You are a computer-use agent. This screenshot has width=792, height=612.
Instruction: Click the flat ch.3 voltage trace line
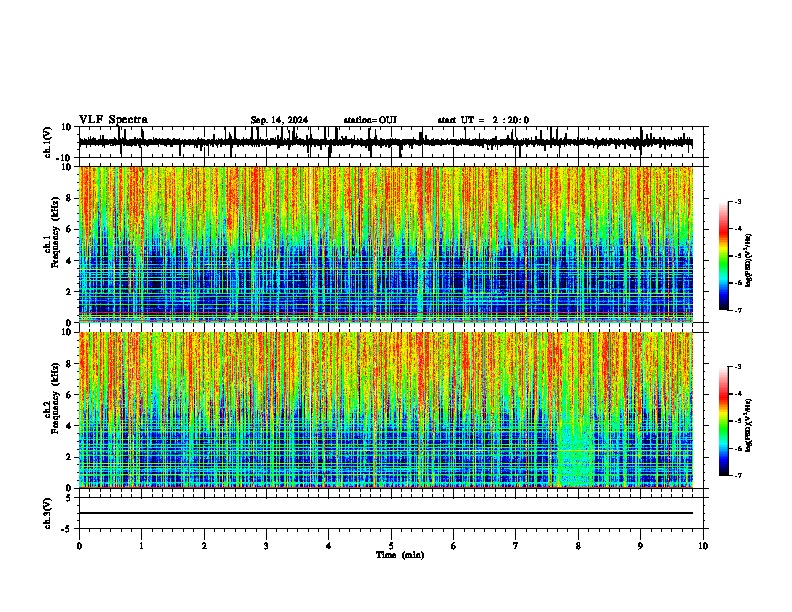tap(386, 513)
